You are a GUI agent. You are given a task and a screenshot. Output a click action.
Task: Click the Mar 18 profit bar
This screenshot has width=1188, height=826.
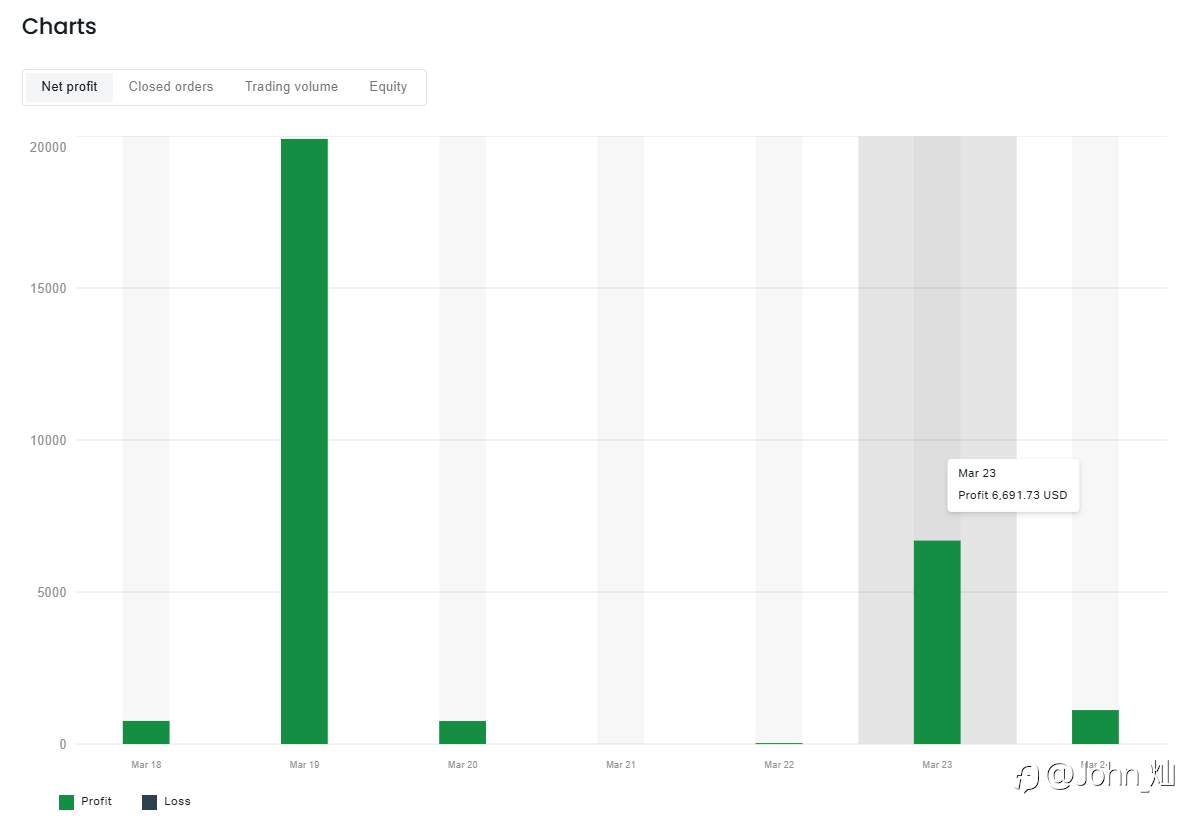(146, 732)
